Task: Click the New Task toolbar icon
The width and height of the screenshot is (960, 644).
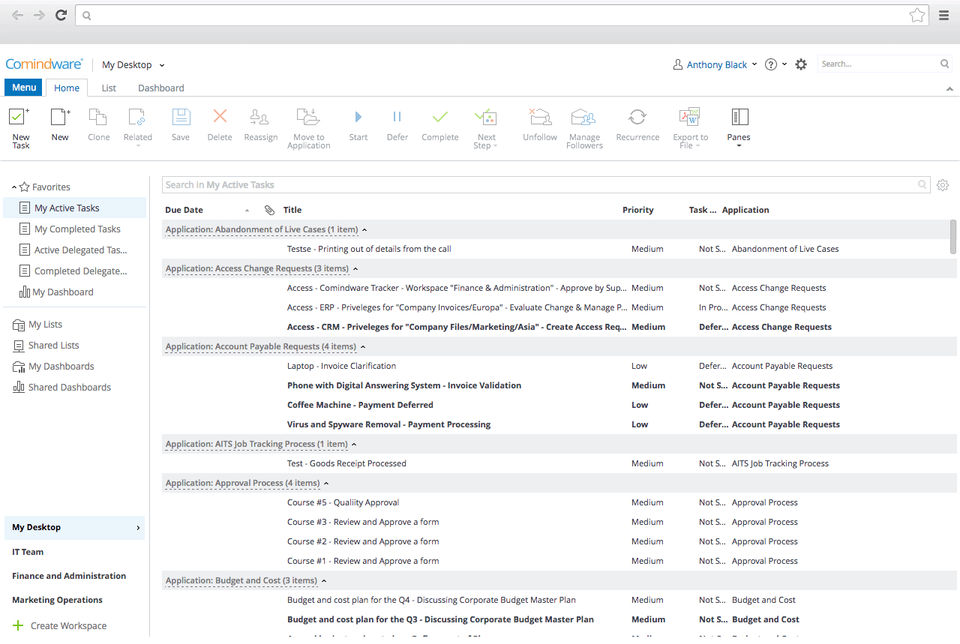Action: coord(20,118)
